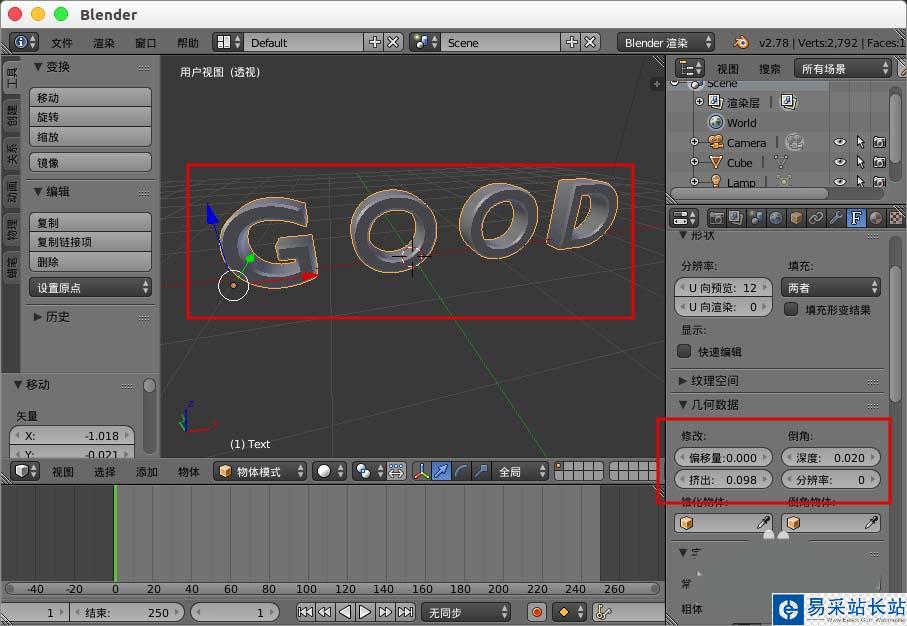Open the render camera properties tab
Viewport: 907px width, 626px height.
(717, 217)
